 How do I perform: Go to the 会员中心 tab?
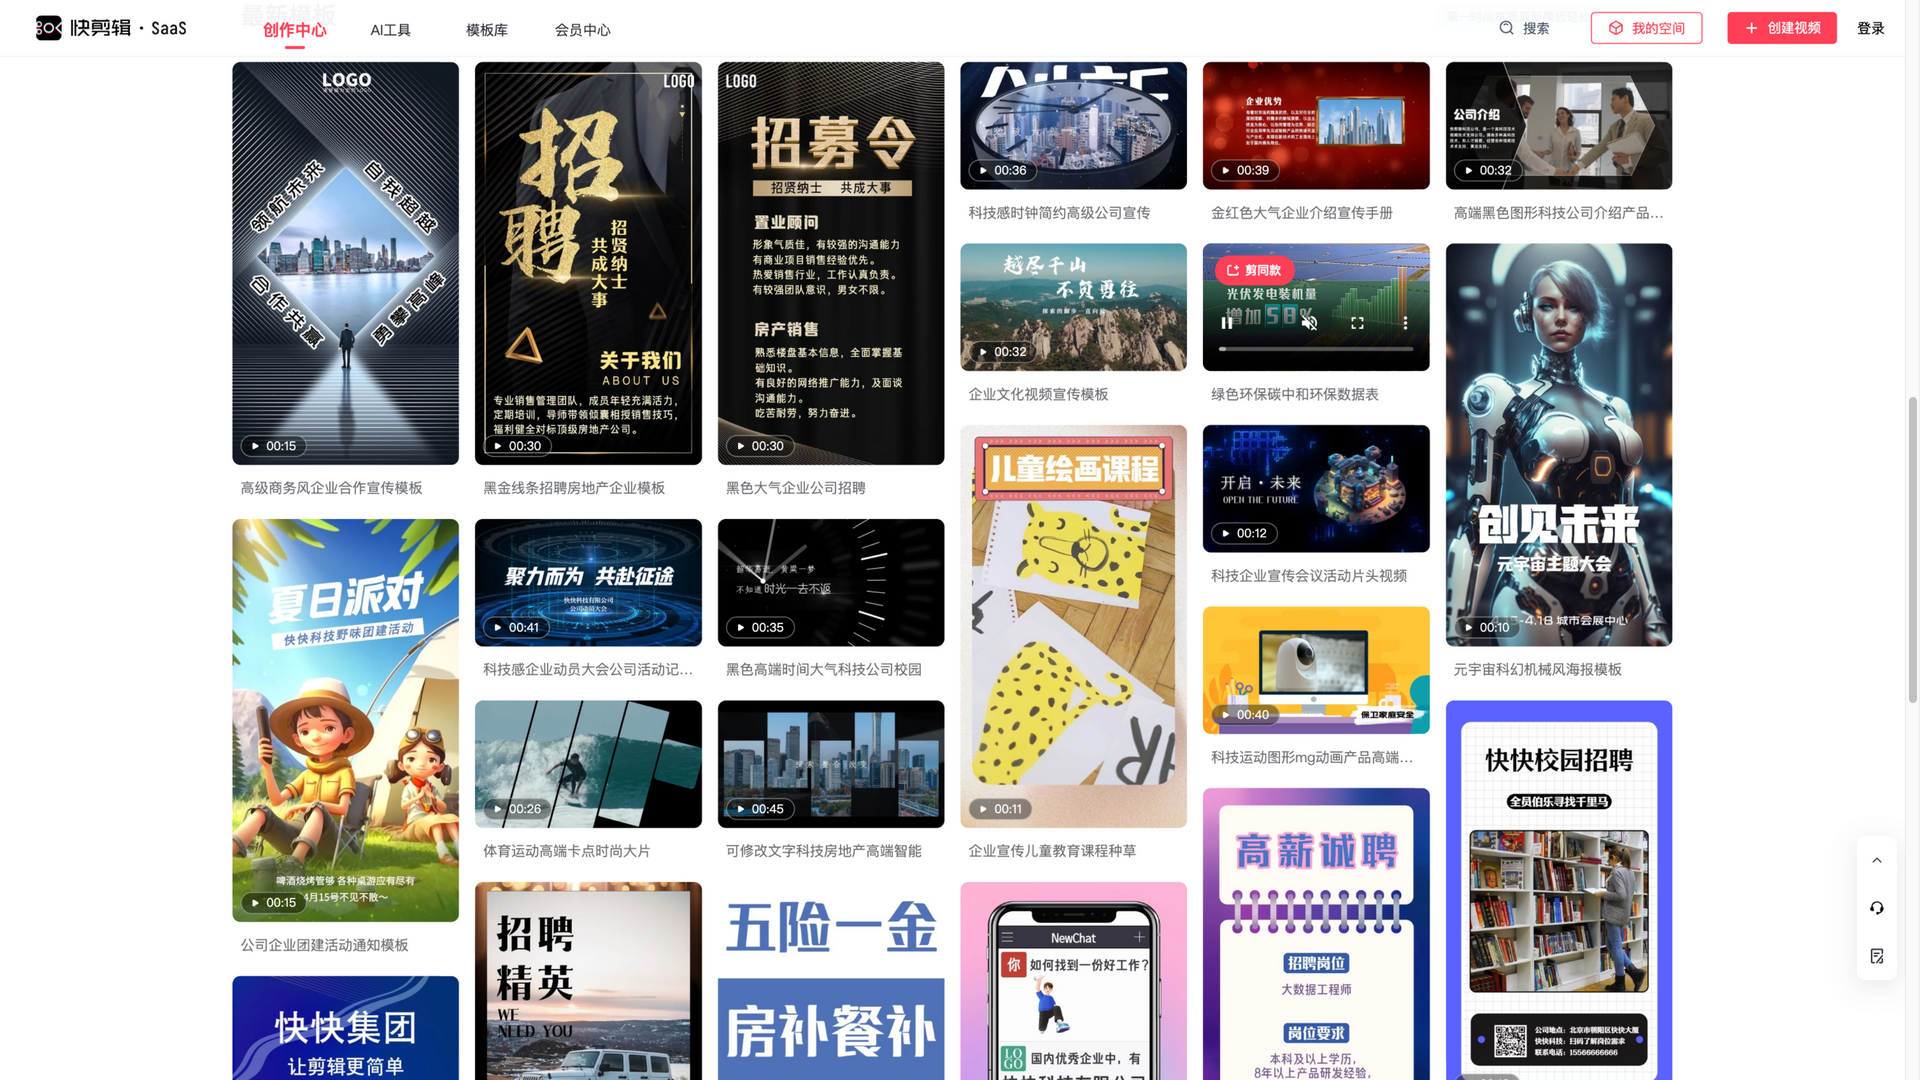tap(583, 30)
